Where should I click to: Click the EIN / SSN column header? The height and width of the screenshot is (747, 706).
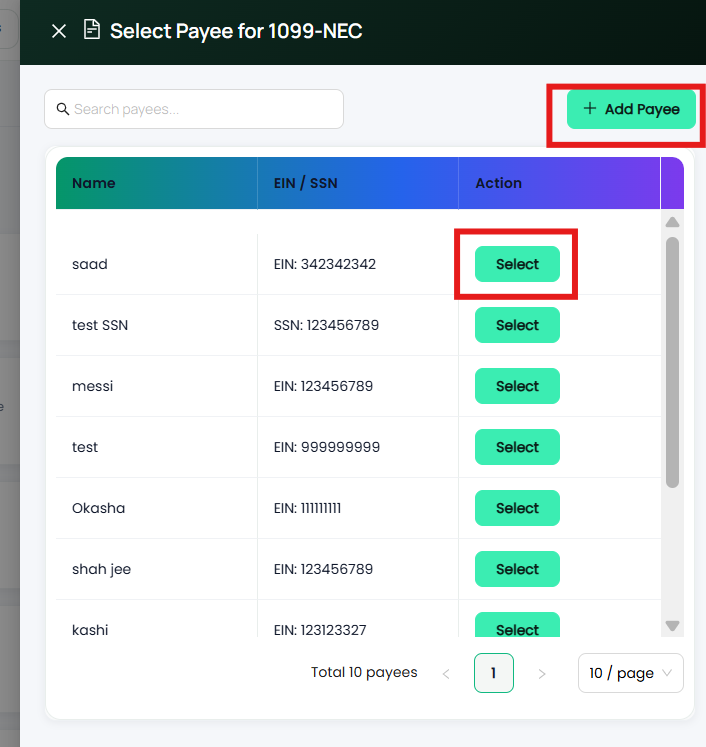(358, 183)
